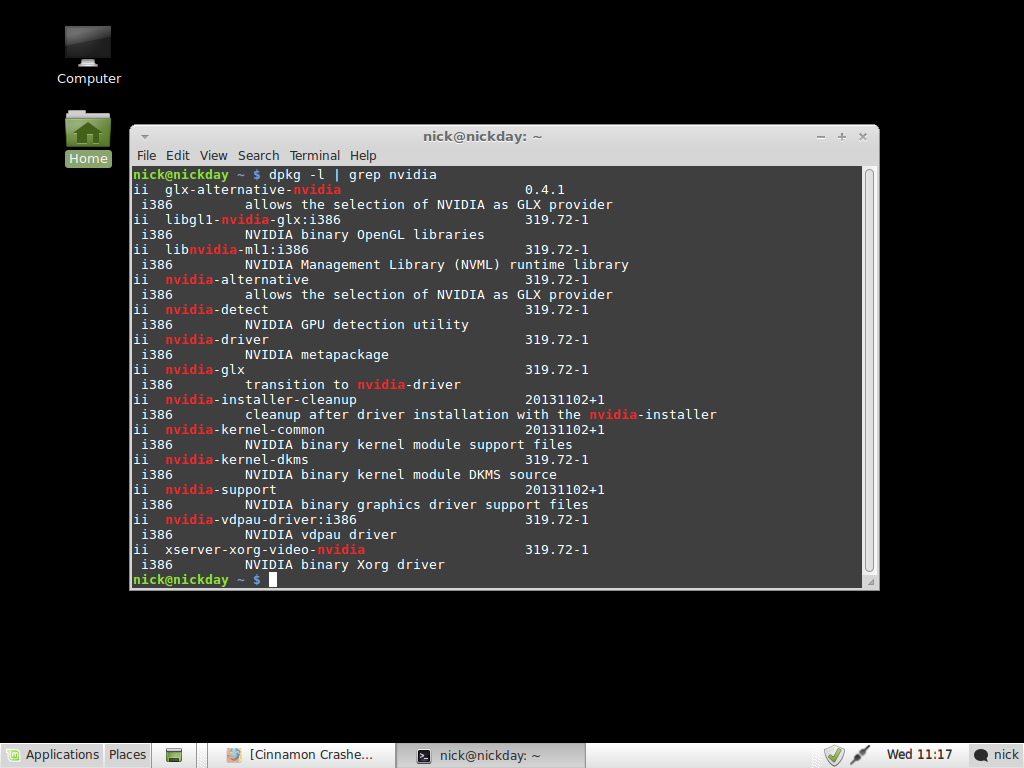The width and height of the screenshot is (1024, 768).
Task: Click the terminal's vertical scrollbar
Action: coord(869,370)
